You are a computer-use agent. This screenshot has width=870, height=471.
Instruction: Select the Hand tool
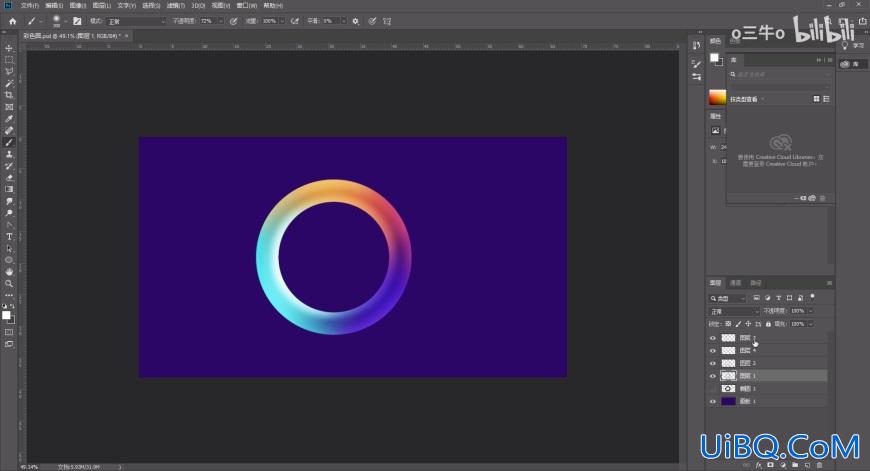coord(9,272)
